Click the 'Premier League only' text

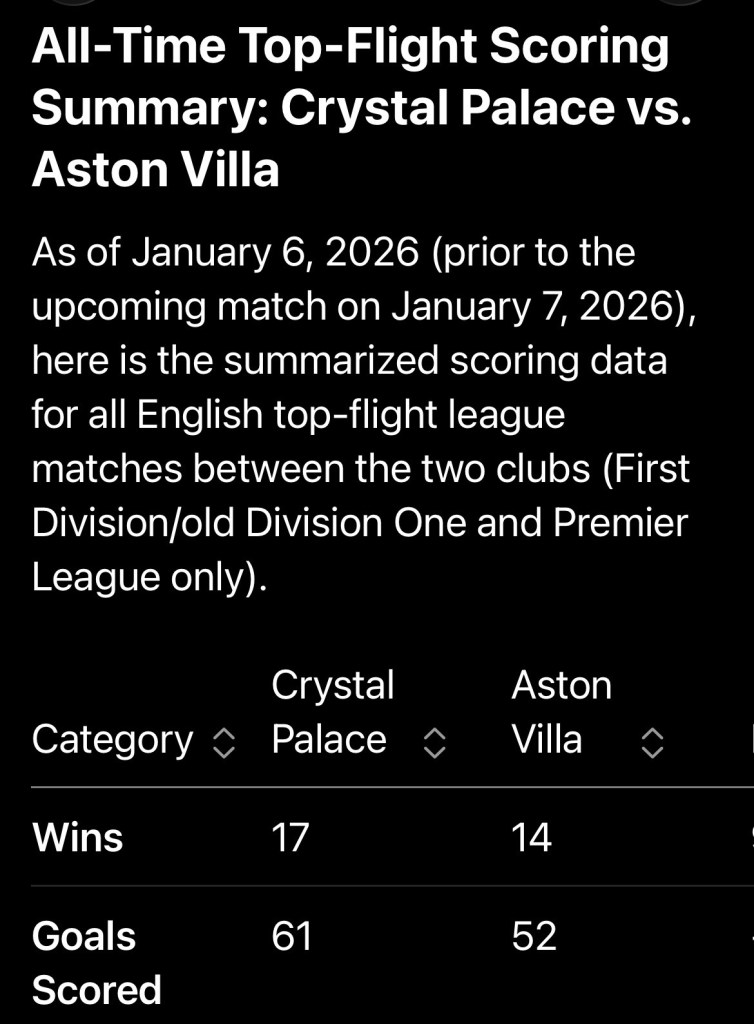coord(360,550)
